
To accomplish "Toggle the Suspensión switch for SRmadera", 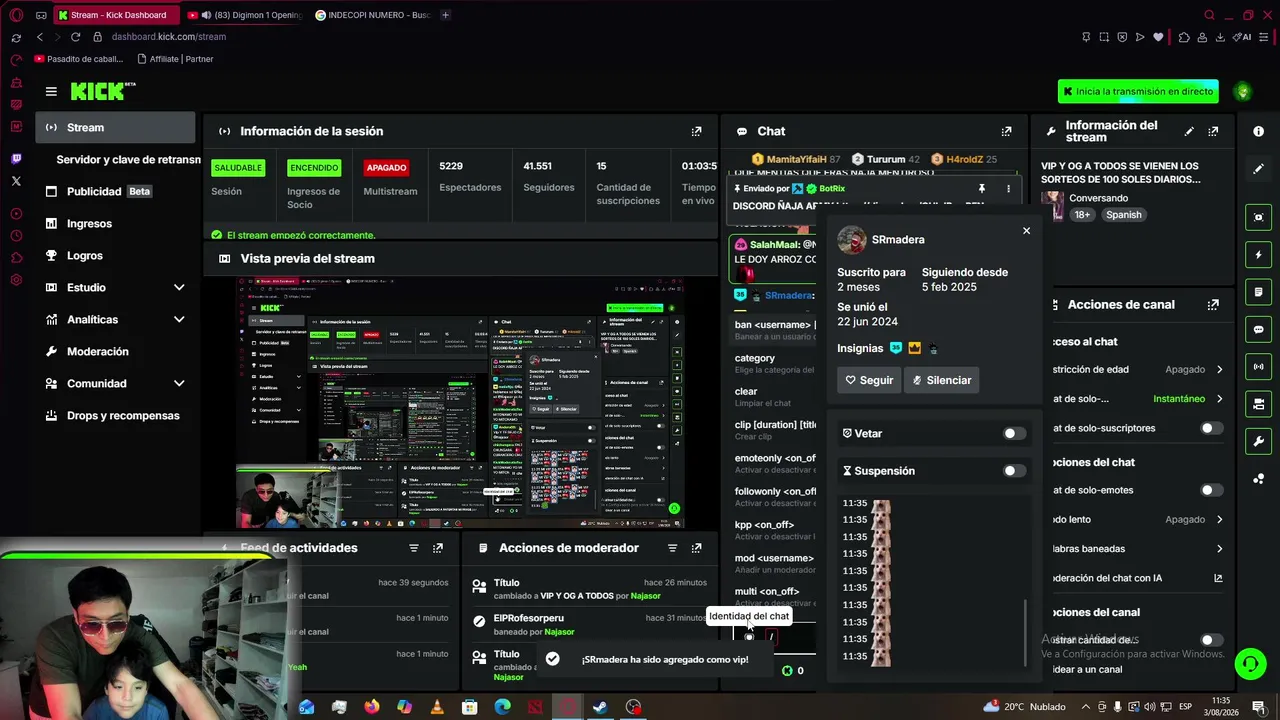I will [x=1014, y=471].
